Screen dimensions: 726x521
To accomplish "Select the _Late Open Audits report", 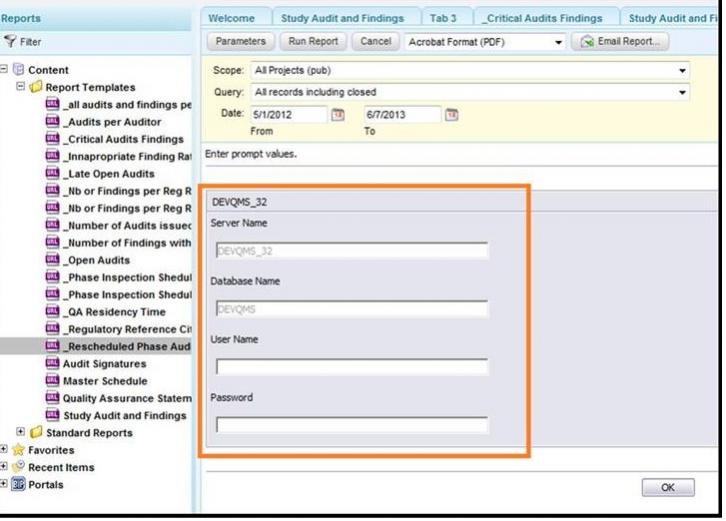I will click(109, 174).
